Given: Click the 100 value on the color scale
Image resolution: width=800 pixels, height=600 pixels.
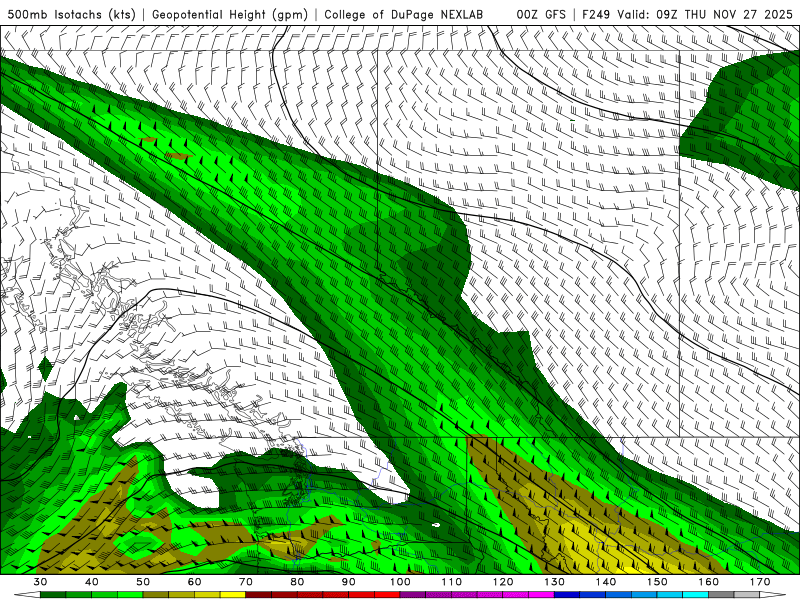Looking at the screenshot, I should pos(400,582).
